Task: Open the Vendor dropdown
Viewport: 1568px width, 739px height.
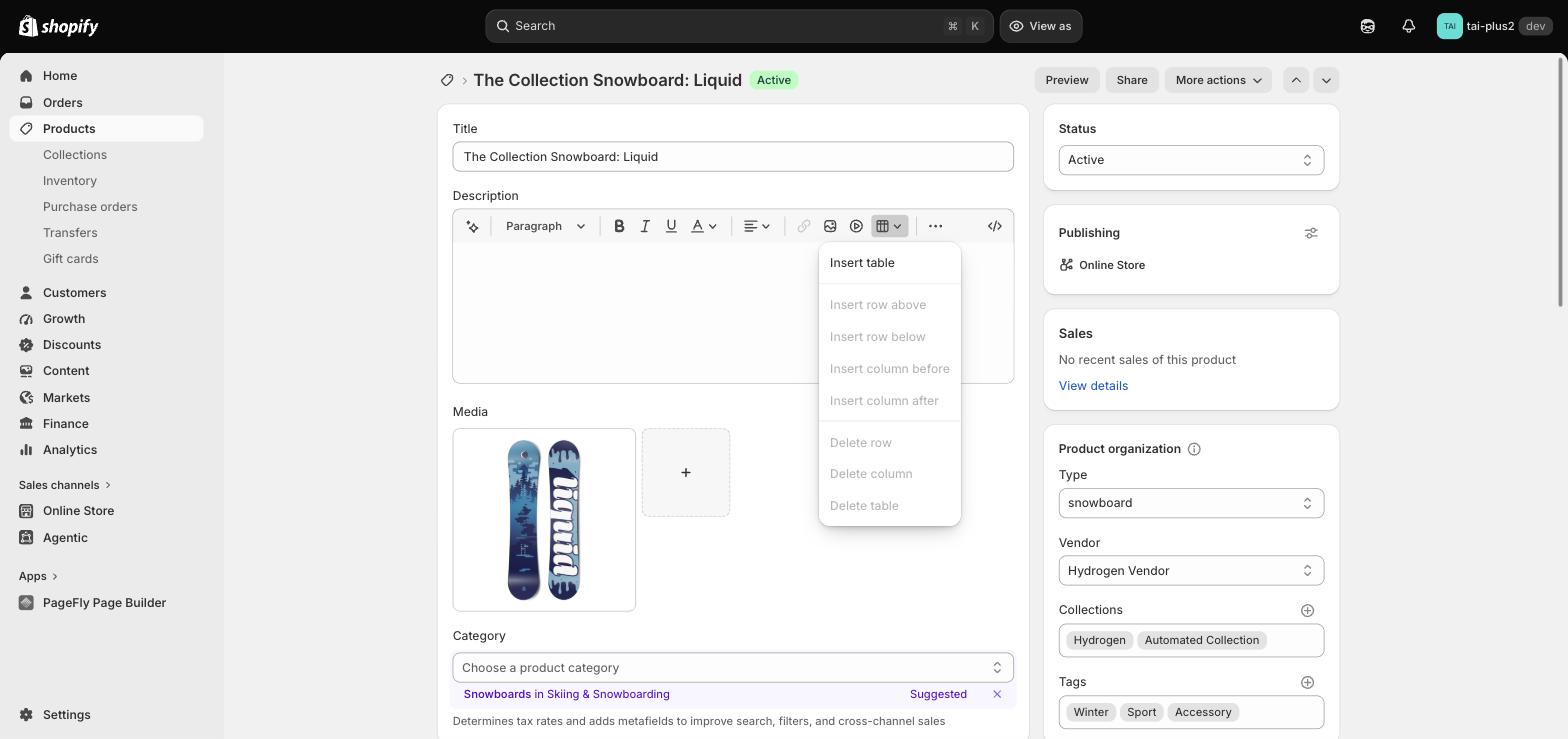Action: point(1191,571)
